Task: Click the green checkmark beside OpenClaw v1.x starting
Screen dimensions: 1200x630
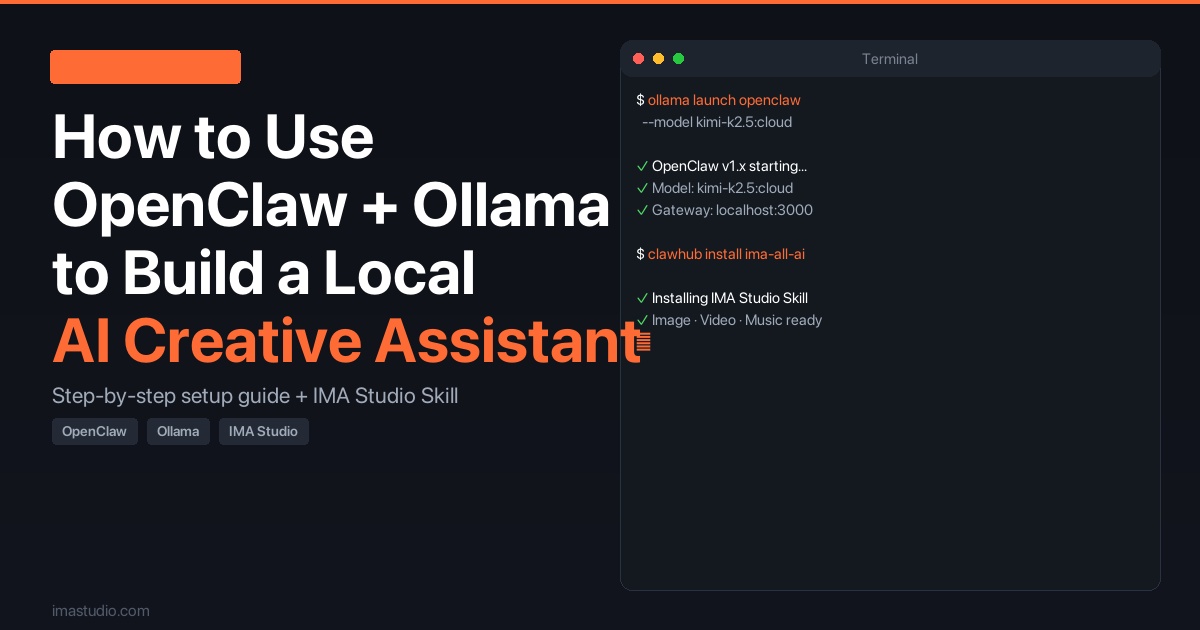Action: 642,166
